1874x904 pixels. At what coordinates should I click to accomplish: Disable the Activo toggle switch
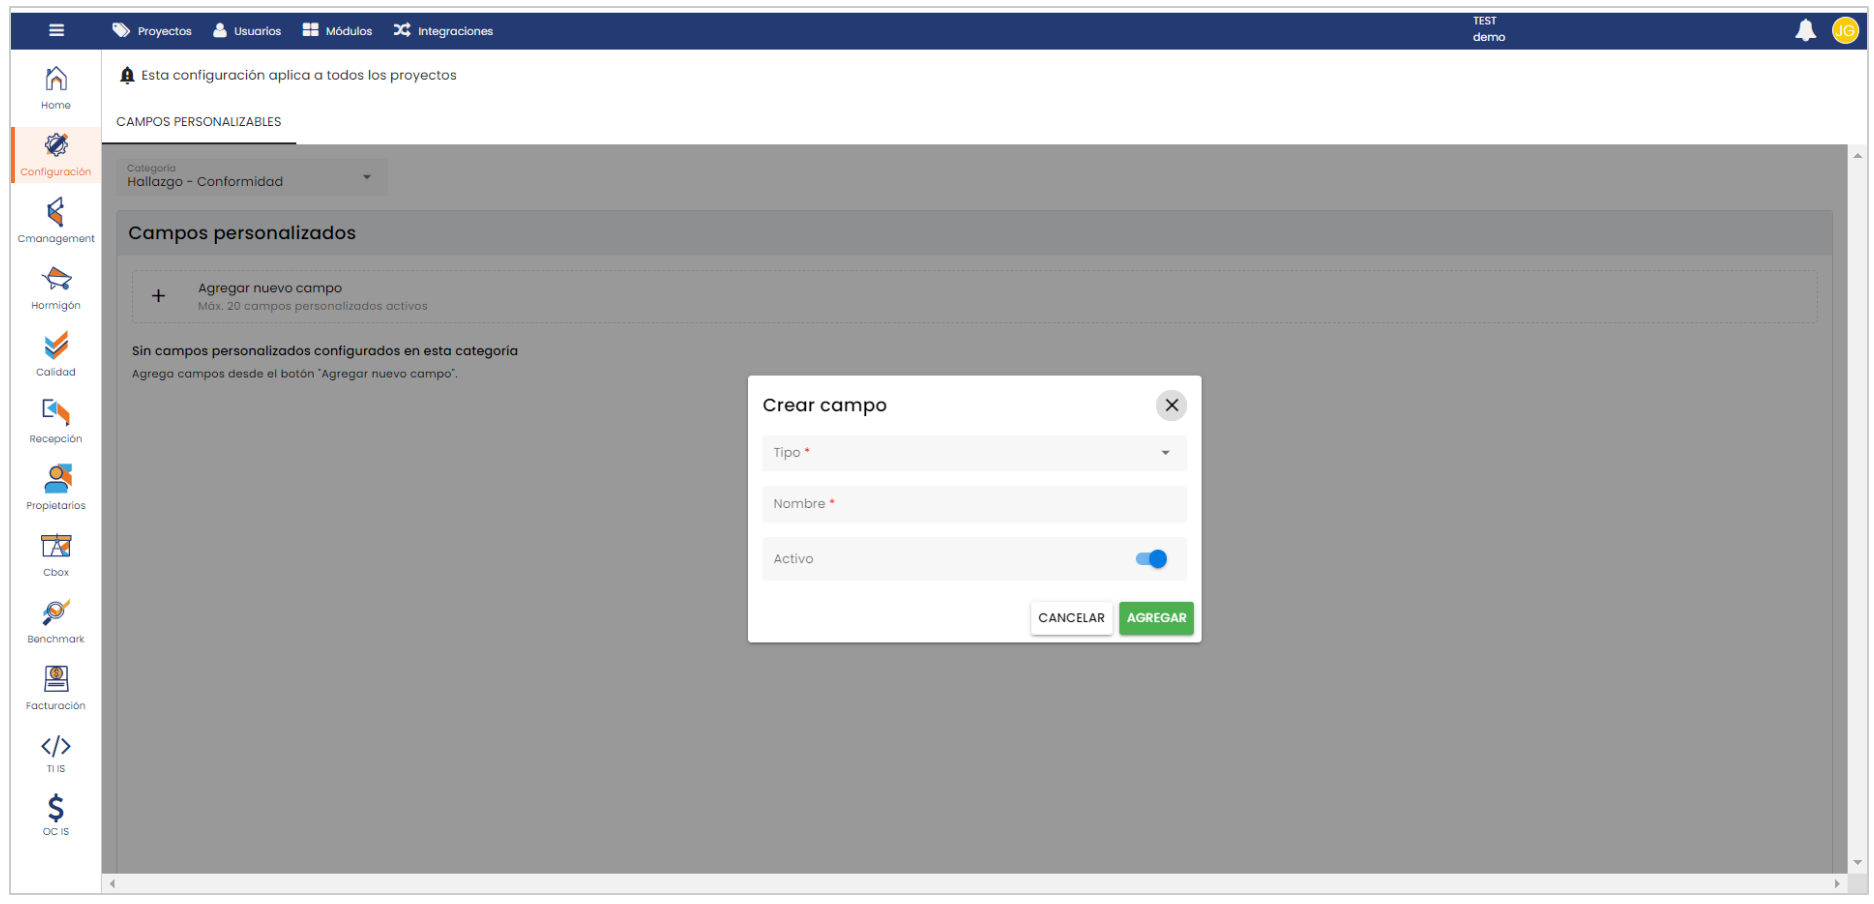[x=1151, y=559]
